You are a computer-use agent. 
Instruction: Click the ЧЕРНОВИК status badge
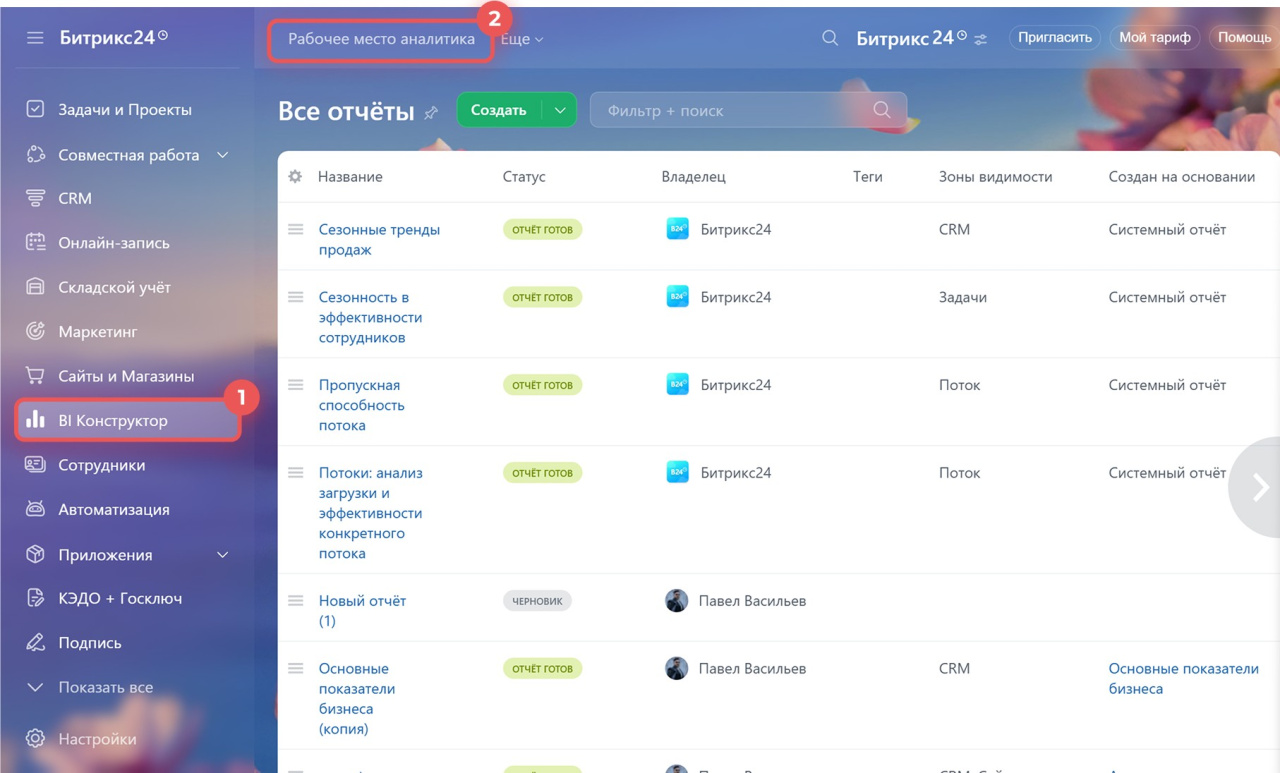point(537,601)
